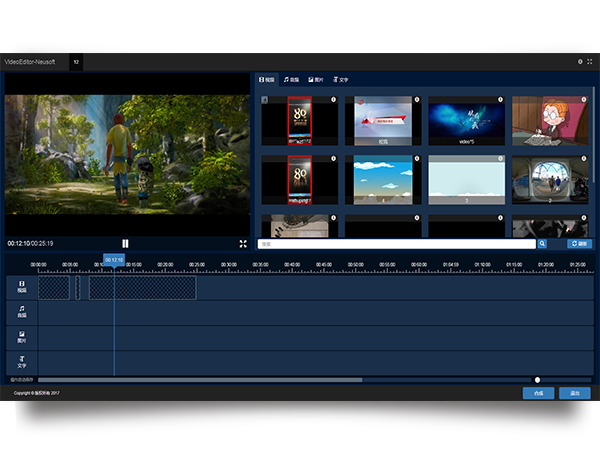The height and width of the screenshot is (450, 600).
Task: Click the fullscreen icon below the preview
Action: pos(243,243)
